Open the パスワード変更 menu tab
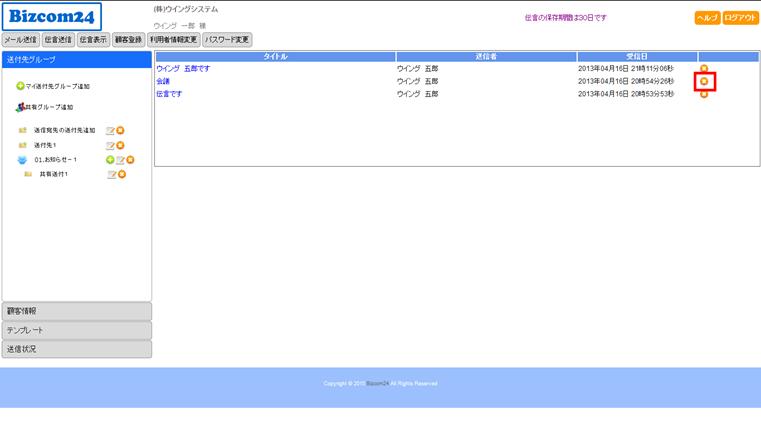The height and width of the screenshot is (443, 761). 227,40
